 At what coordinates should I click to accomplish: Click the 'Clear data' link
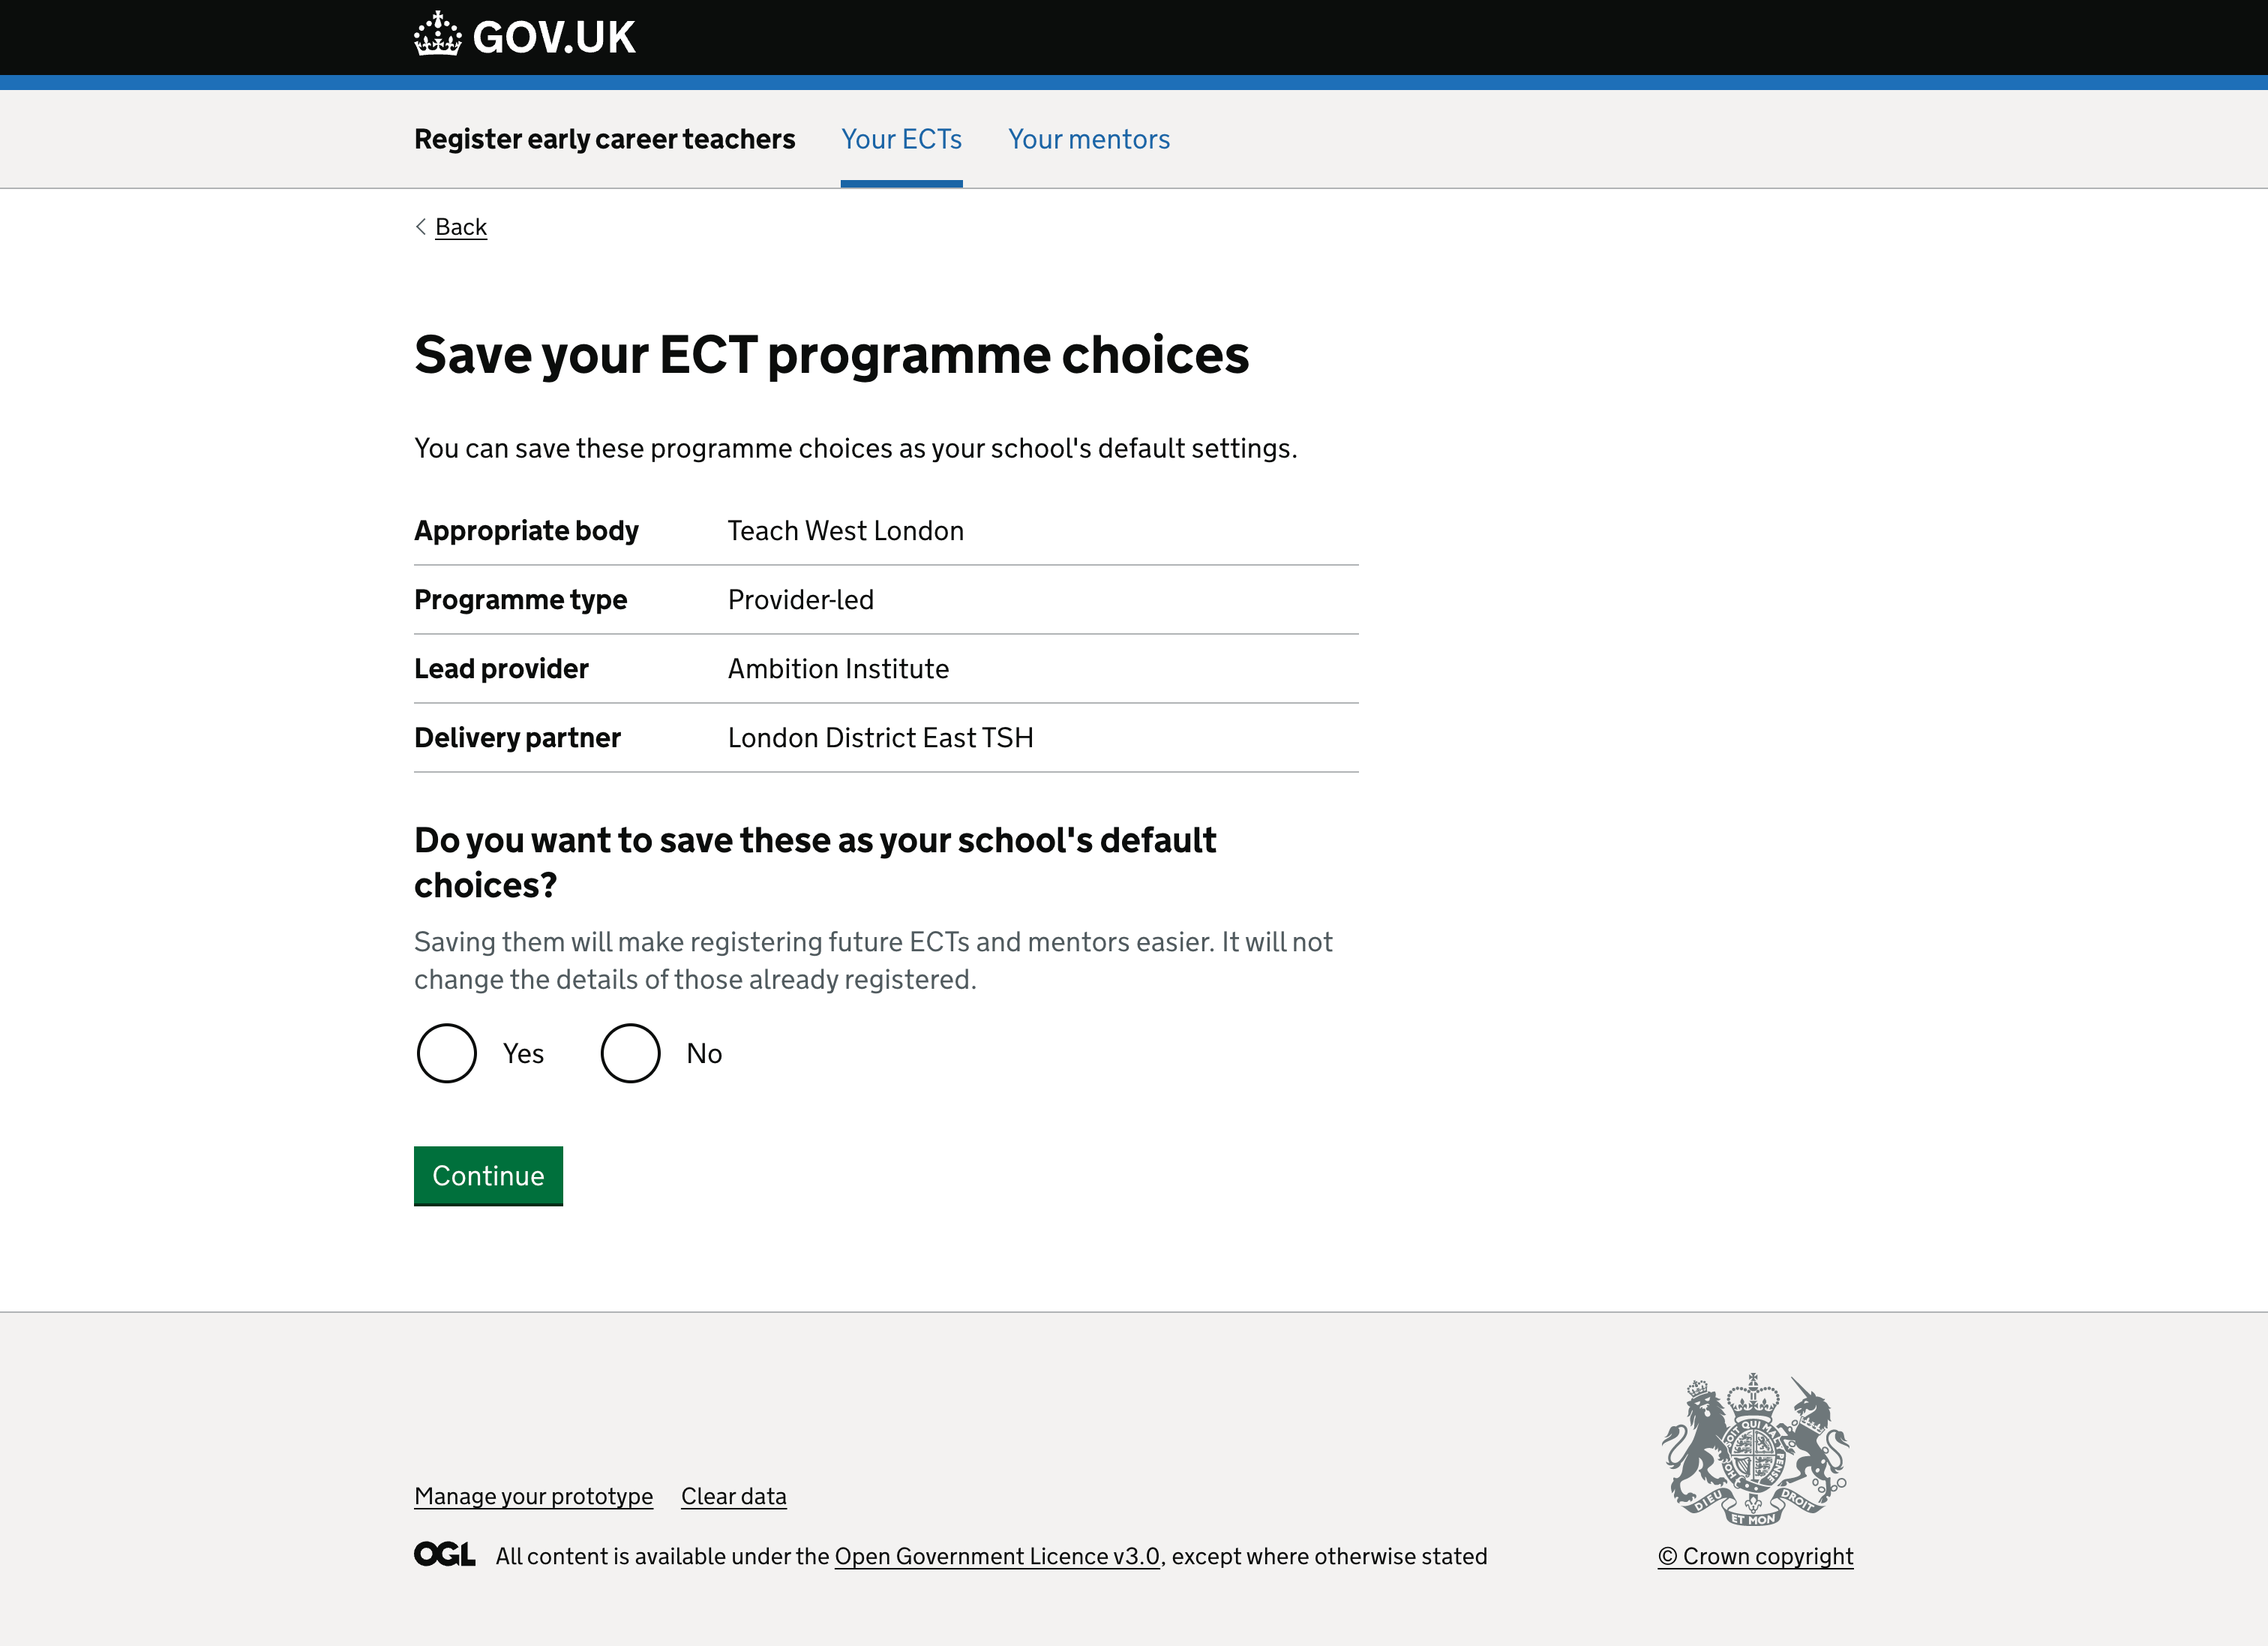coord(733,1496)
